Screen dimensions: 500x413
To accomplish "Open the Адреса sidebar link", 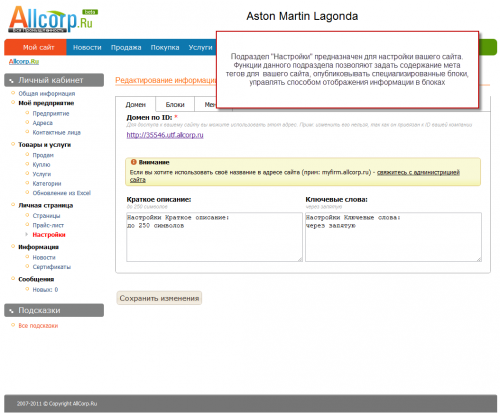I will click(42, 123).
